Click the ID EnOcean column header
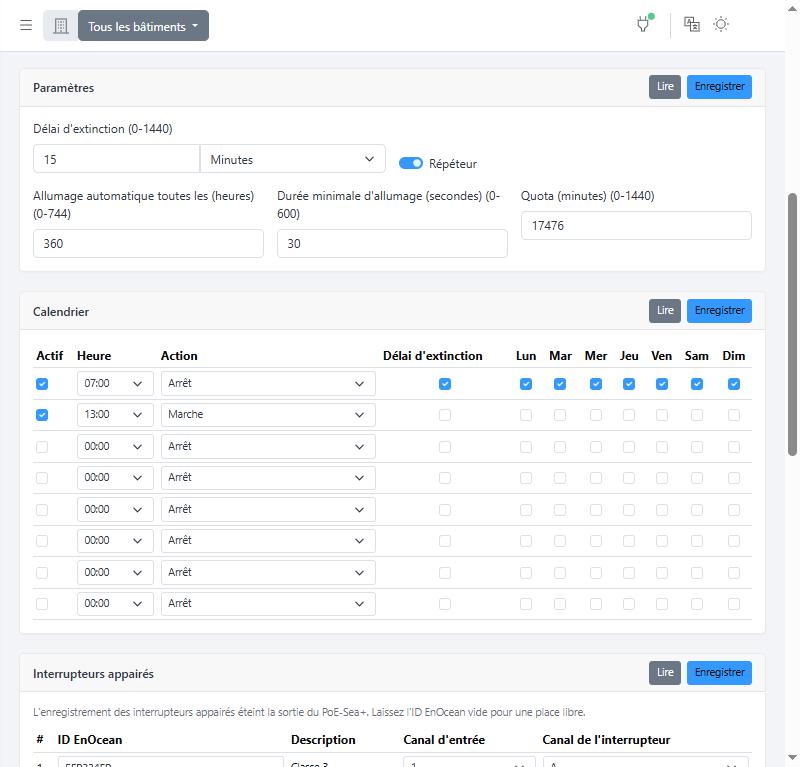This screenshot has height=767, width=800. pos(90,740)
